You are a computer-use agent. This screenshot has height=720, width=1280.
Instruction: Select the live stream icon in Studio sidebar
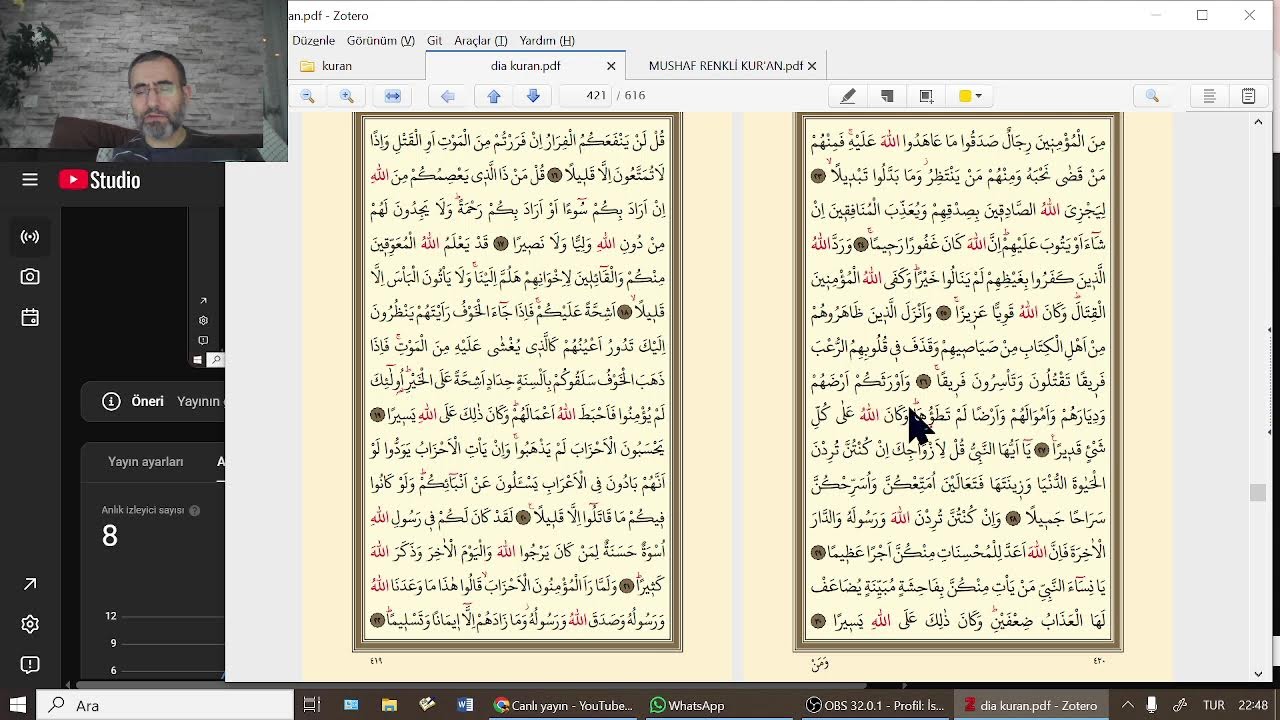(30, 237)
